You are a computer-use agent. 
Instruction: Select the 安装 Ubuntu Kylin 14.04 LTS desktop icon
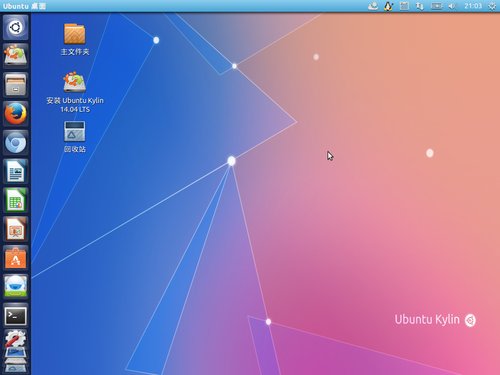coord(75,92)
